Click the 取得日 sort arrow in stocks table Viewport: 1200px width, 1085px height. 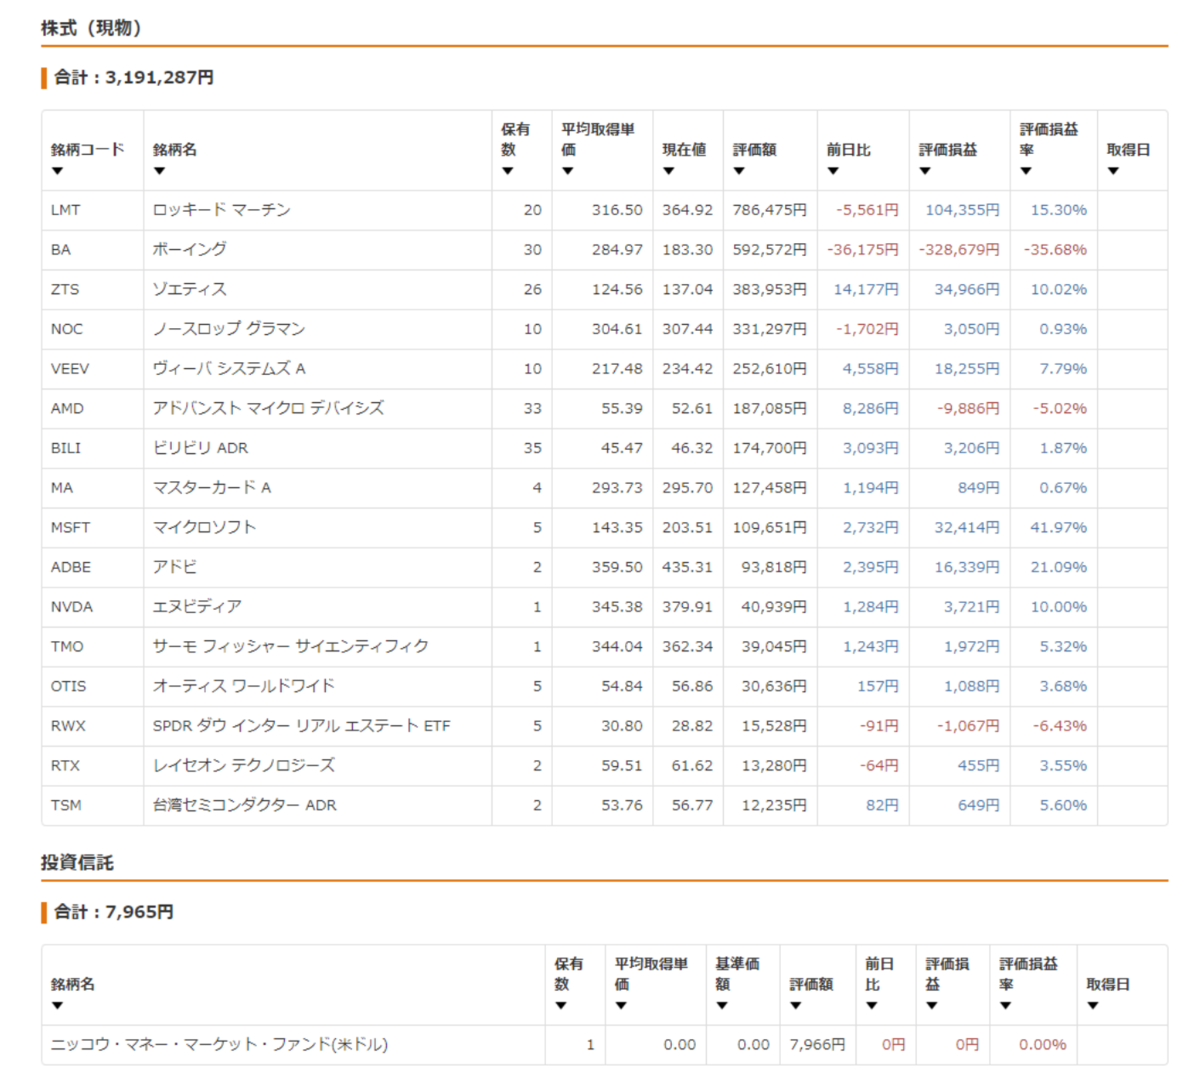(x=1113, y=171)
